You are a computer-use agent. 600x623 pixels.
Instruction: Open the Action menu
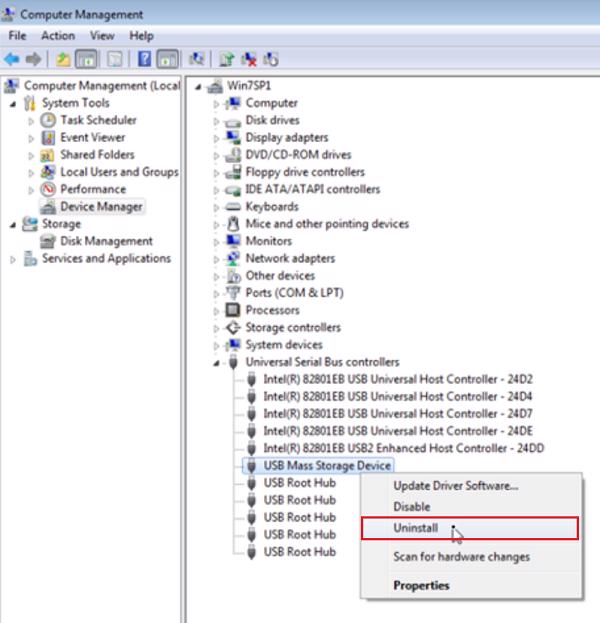point(58,36)
